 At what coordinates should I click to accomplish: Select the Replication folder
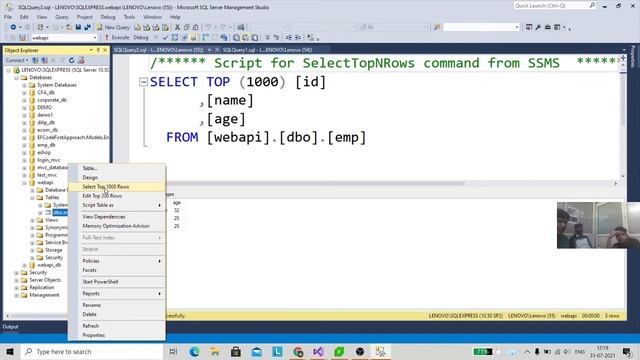[x=41, y=287]
